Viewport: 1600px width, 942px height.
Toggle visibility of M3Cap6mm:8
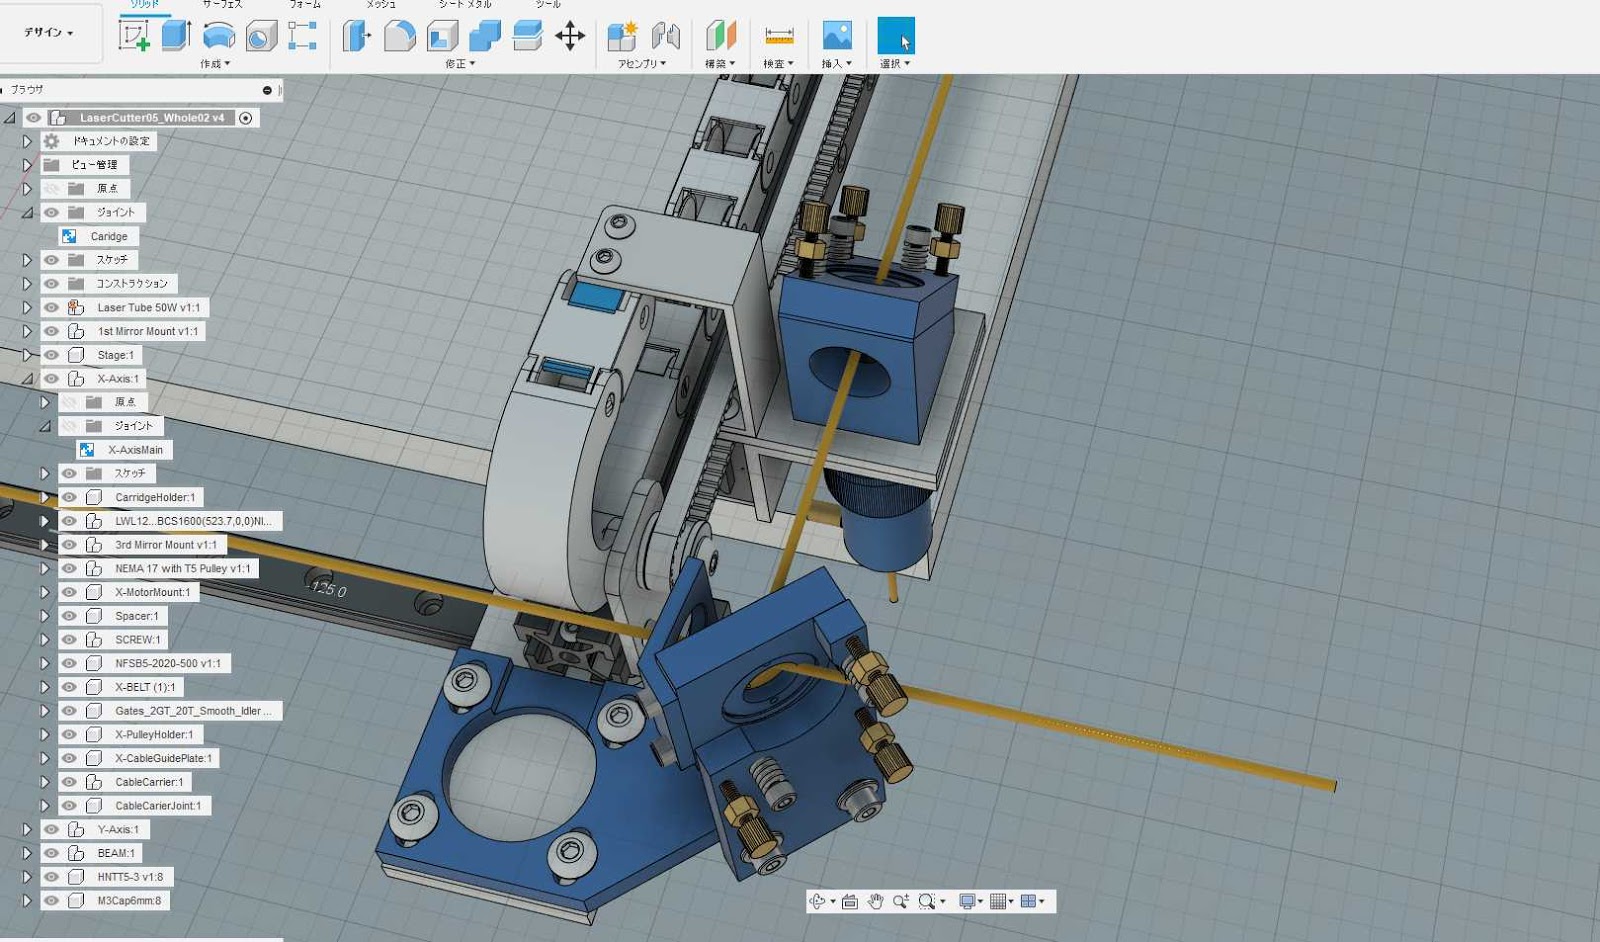click(51, 900)
